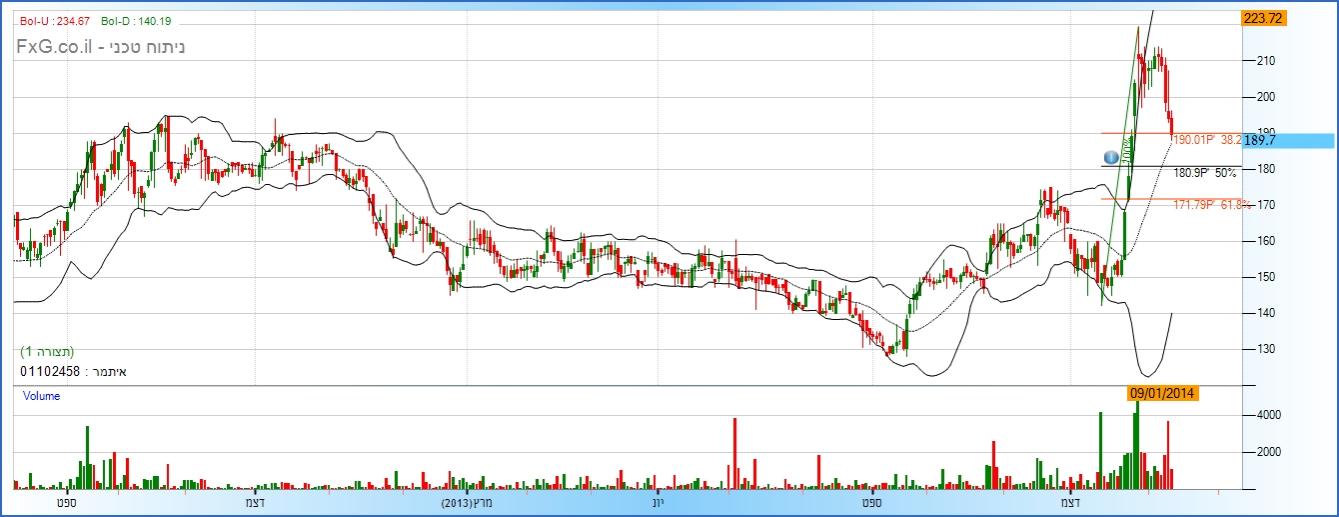Click the orange 223.72 price tag
The image size is (1339, 517).
1263,18
